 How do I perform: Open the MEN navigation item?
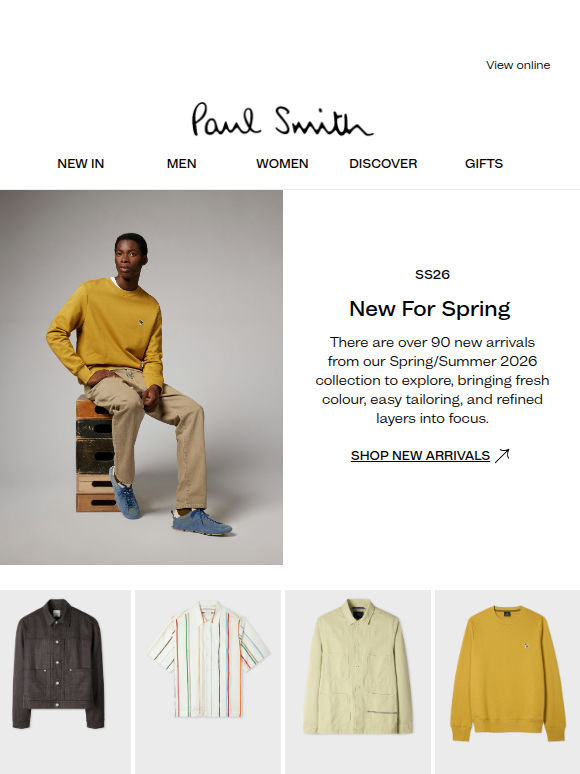[x=182, y=163]
